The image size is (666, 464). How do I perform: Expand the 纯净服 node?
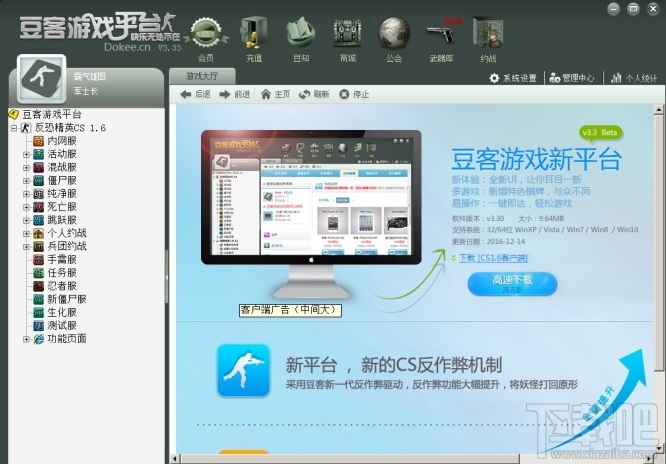[x=26, y=194]
